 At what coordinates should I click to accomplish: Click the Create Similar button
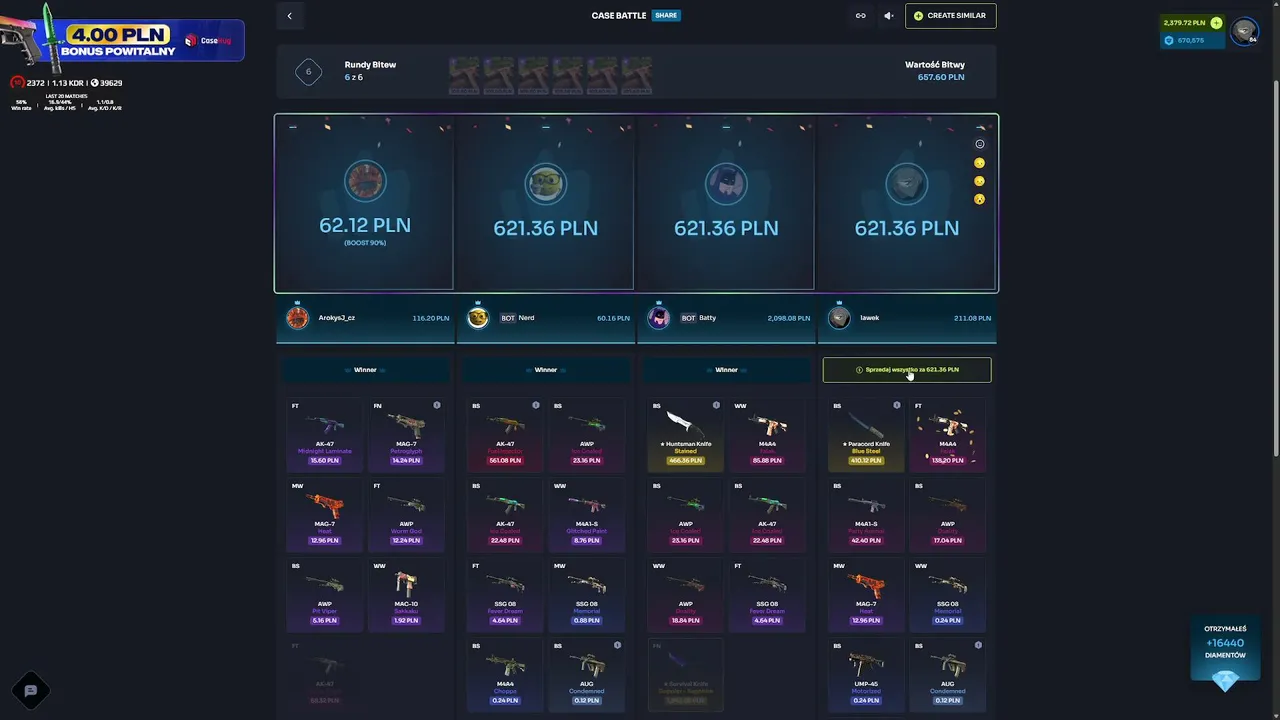point(951,16)
